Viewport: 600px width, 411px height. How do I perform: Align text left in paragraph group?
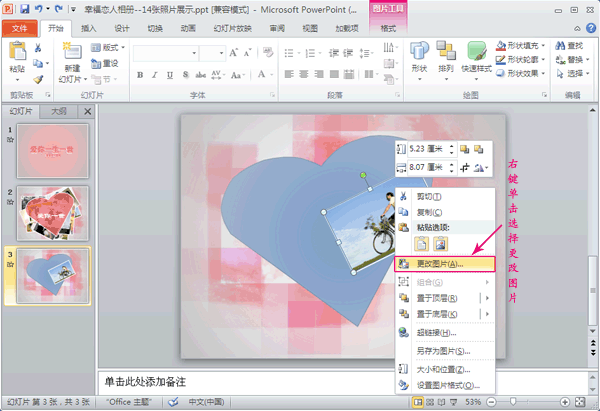(x=289, y=74)
